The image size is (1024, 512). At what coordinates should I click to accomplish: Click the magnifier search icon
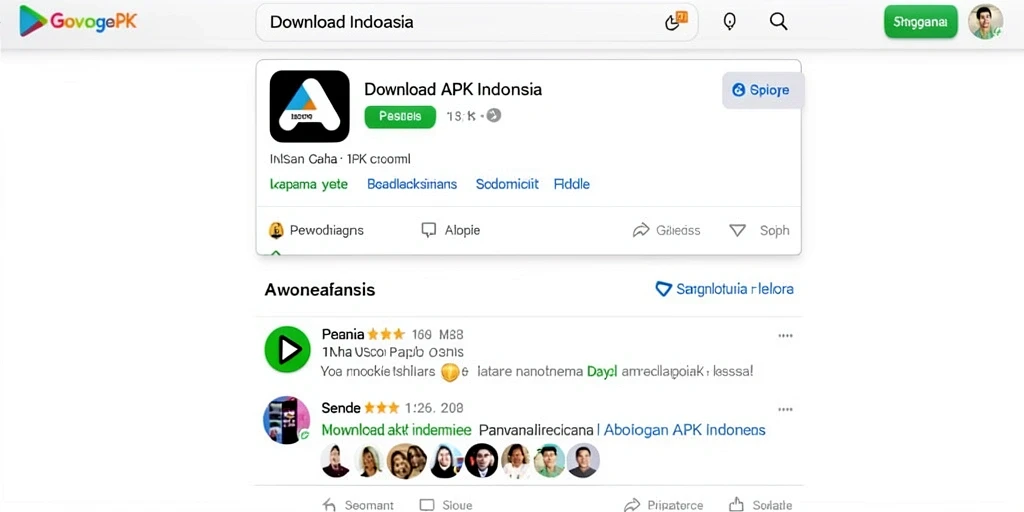pyautogui.click(x=778, y=21)
